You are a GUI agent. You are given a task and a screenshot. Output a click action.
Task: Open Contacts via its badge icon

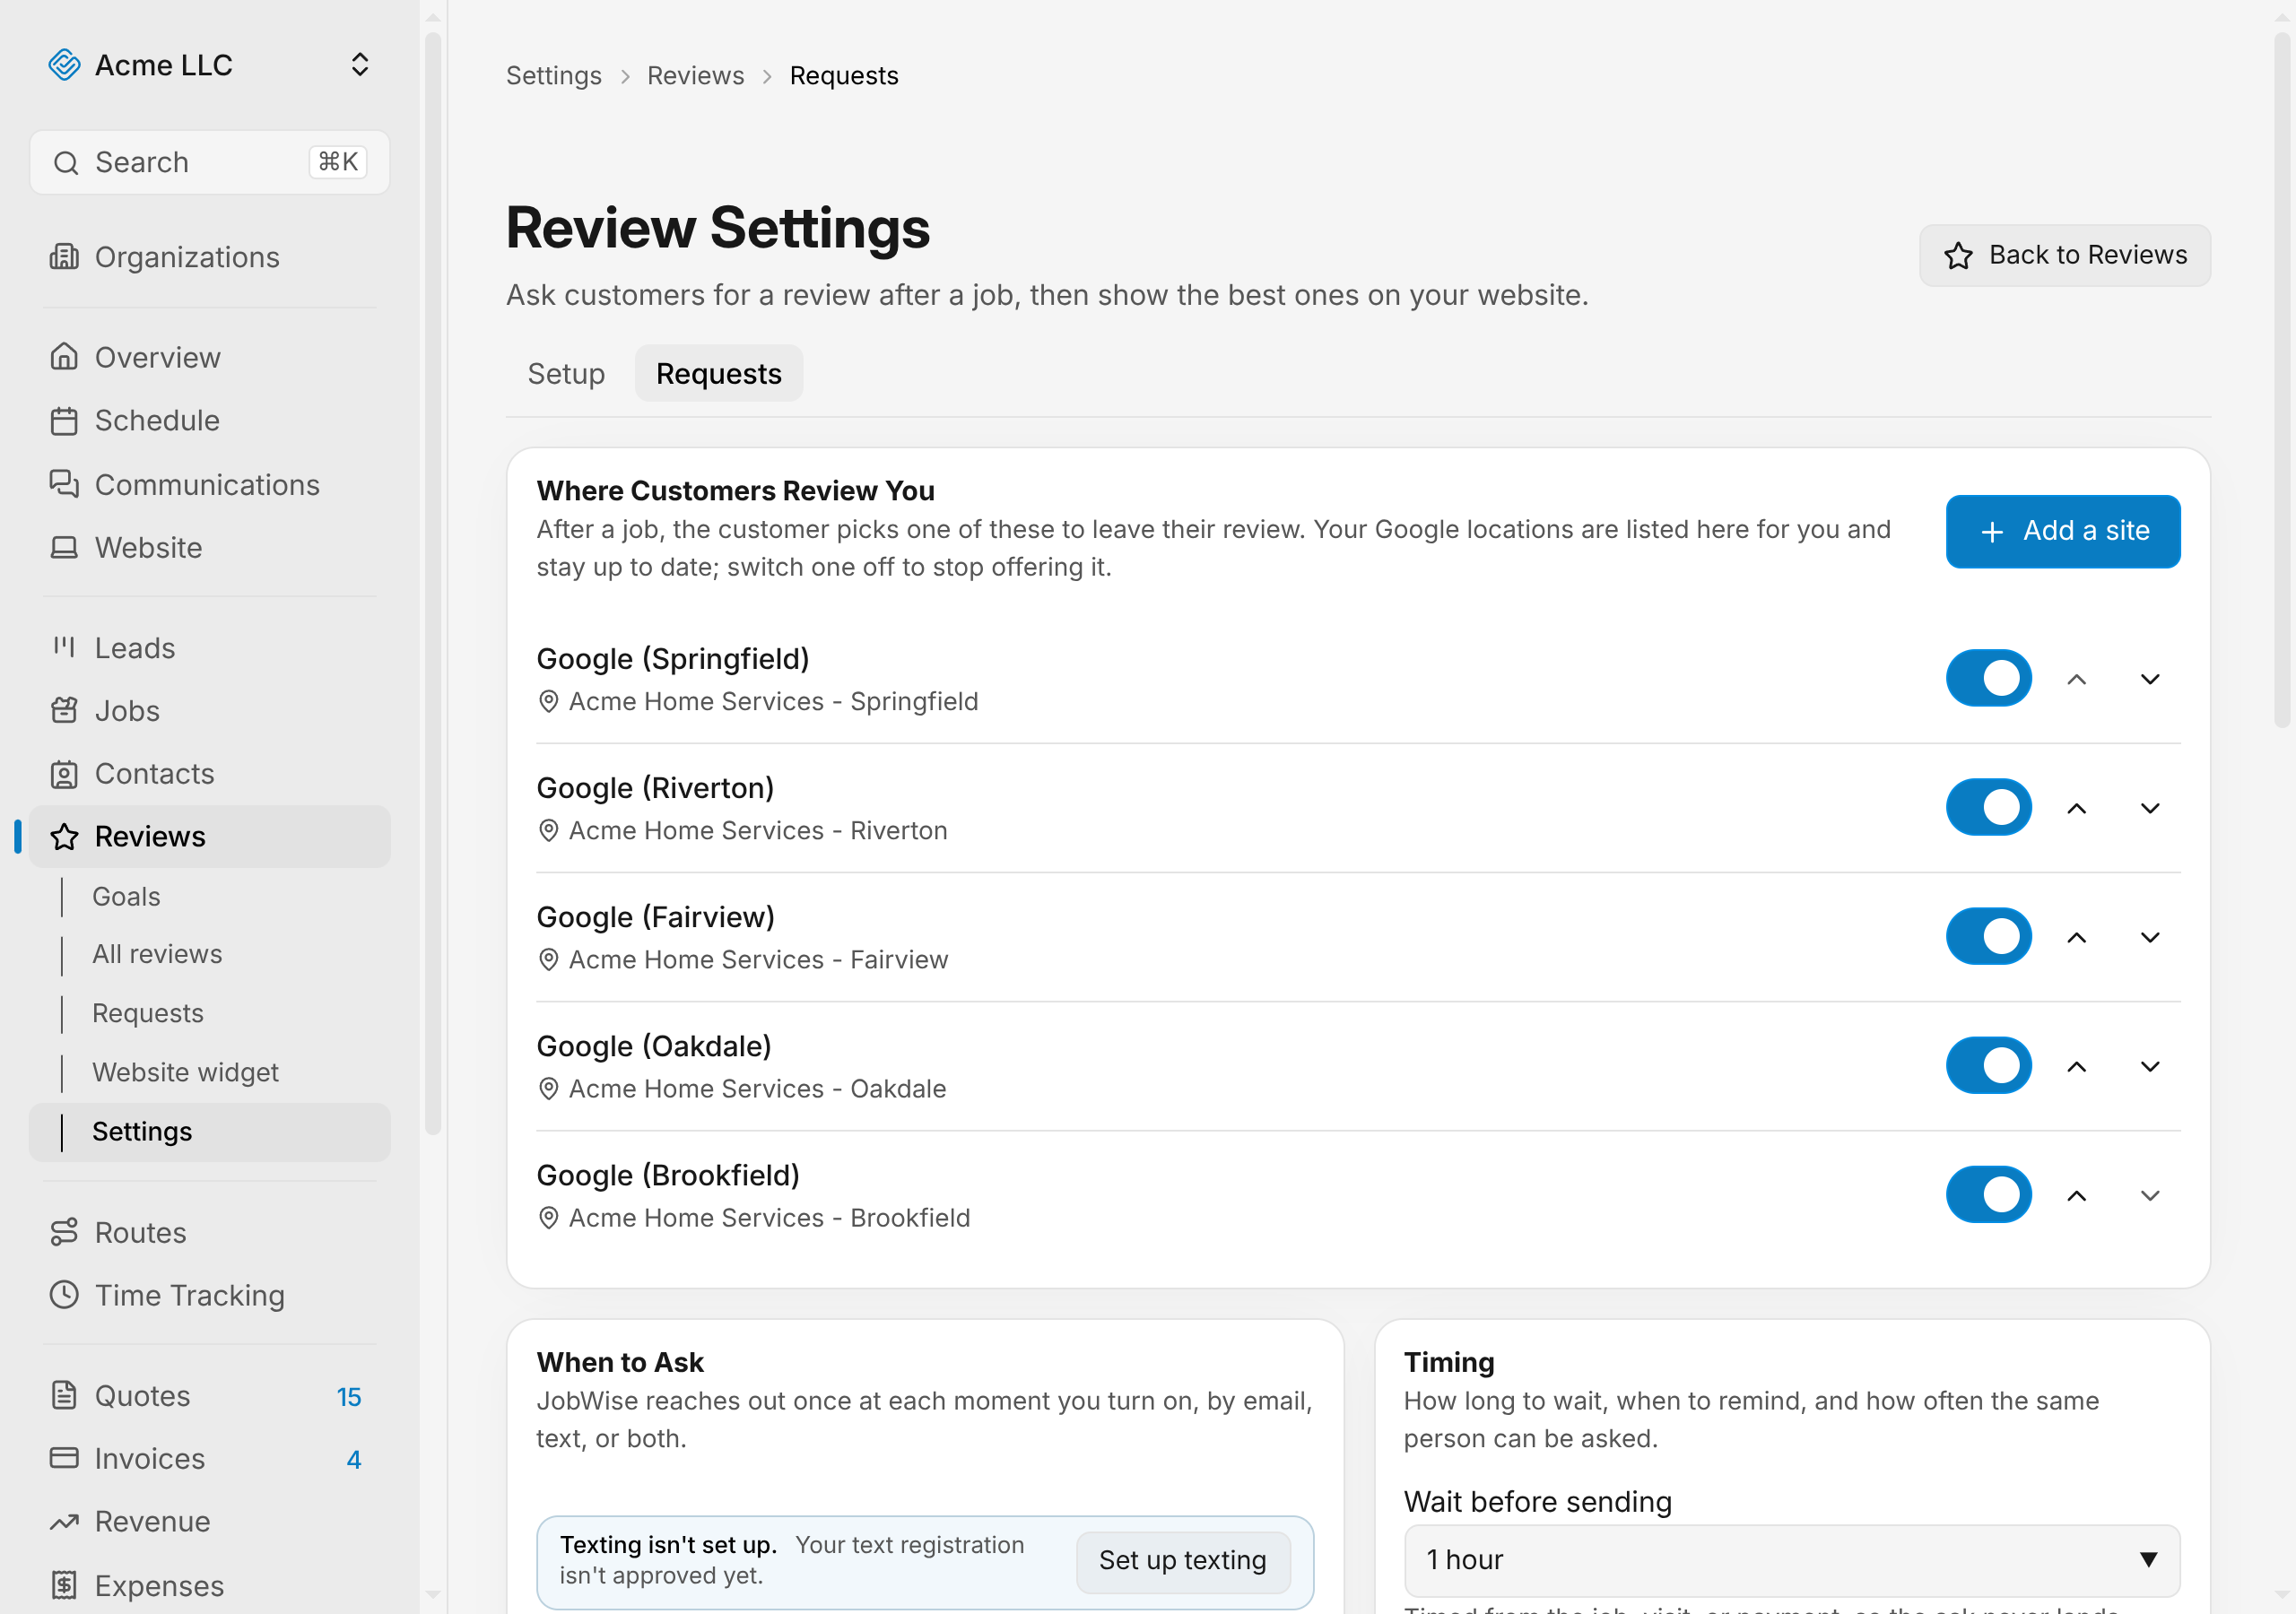64,773
